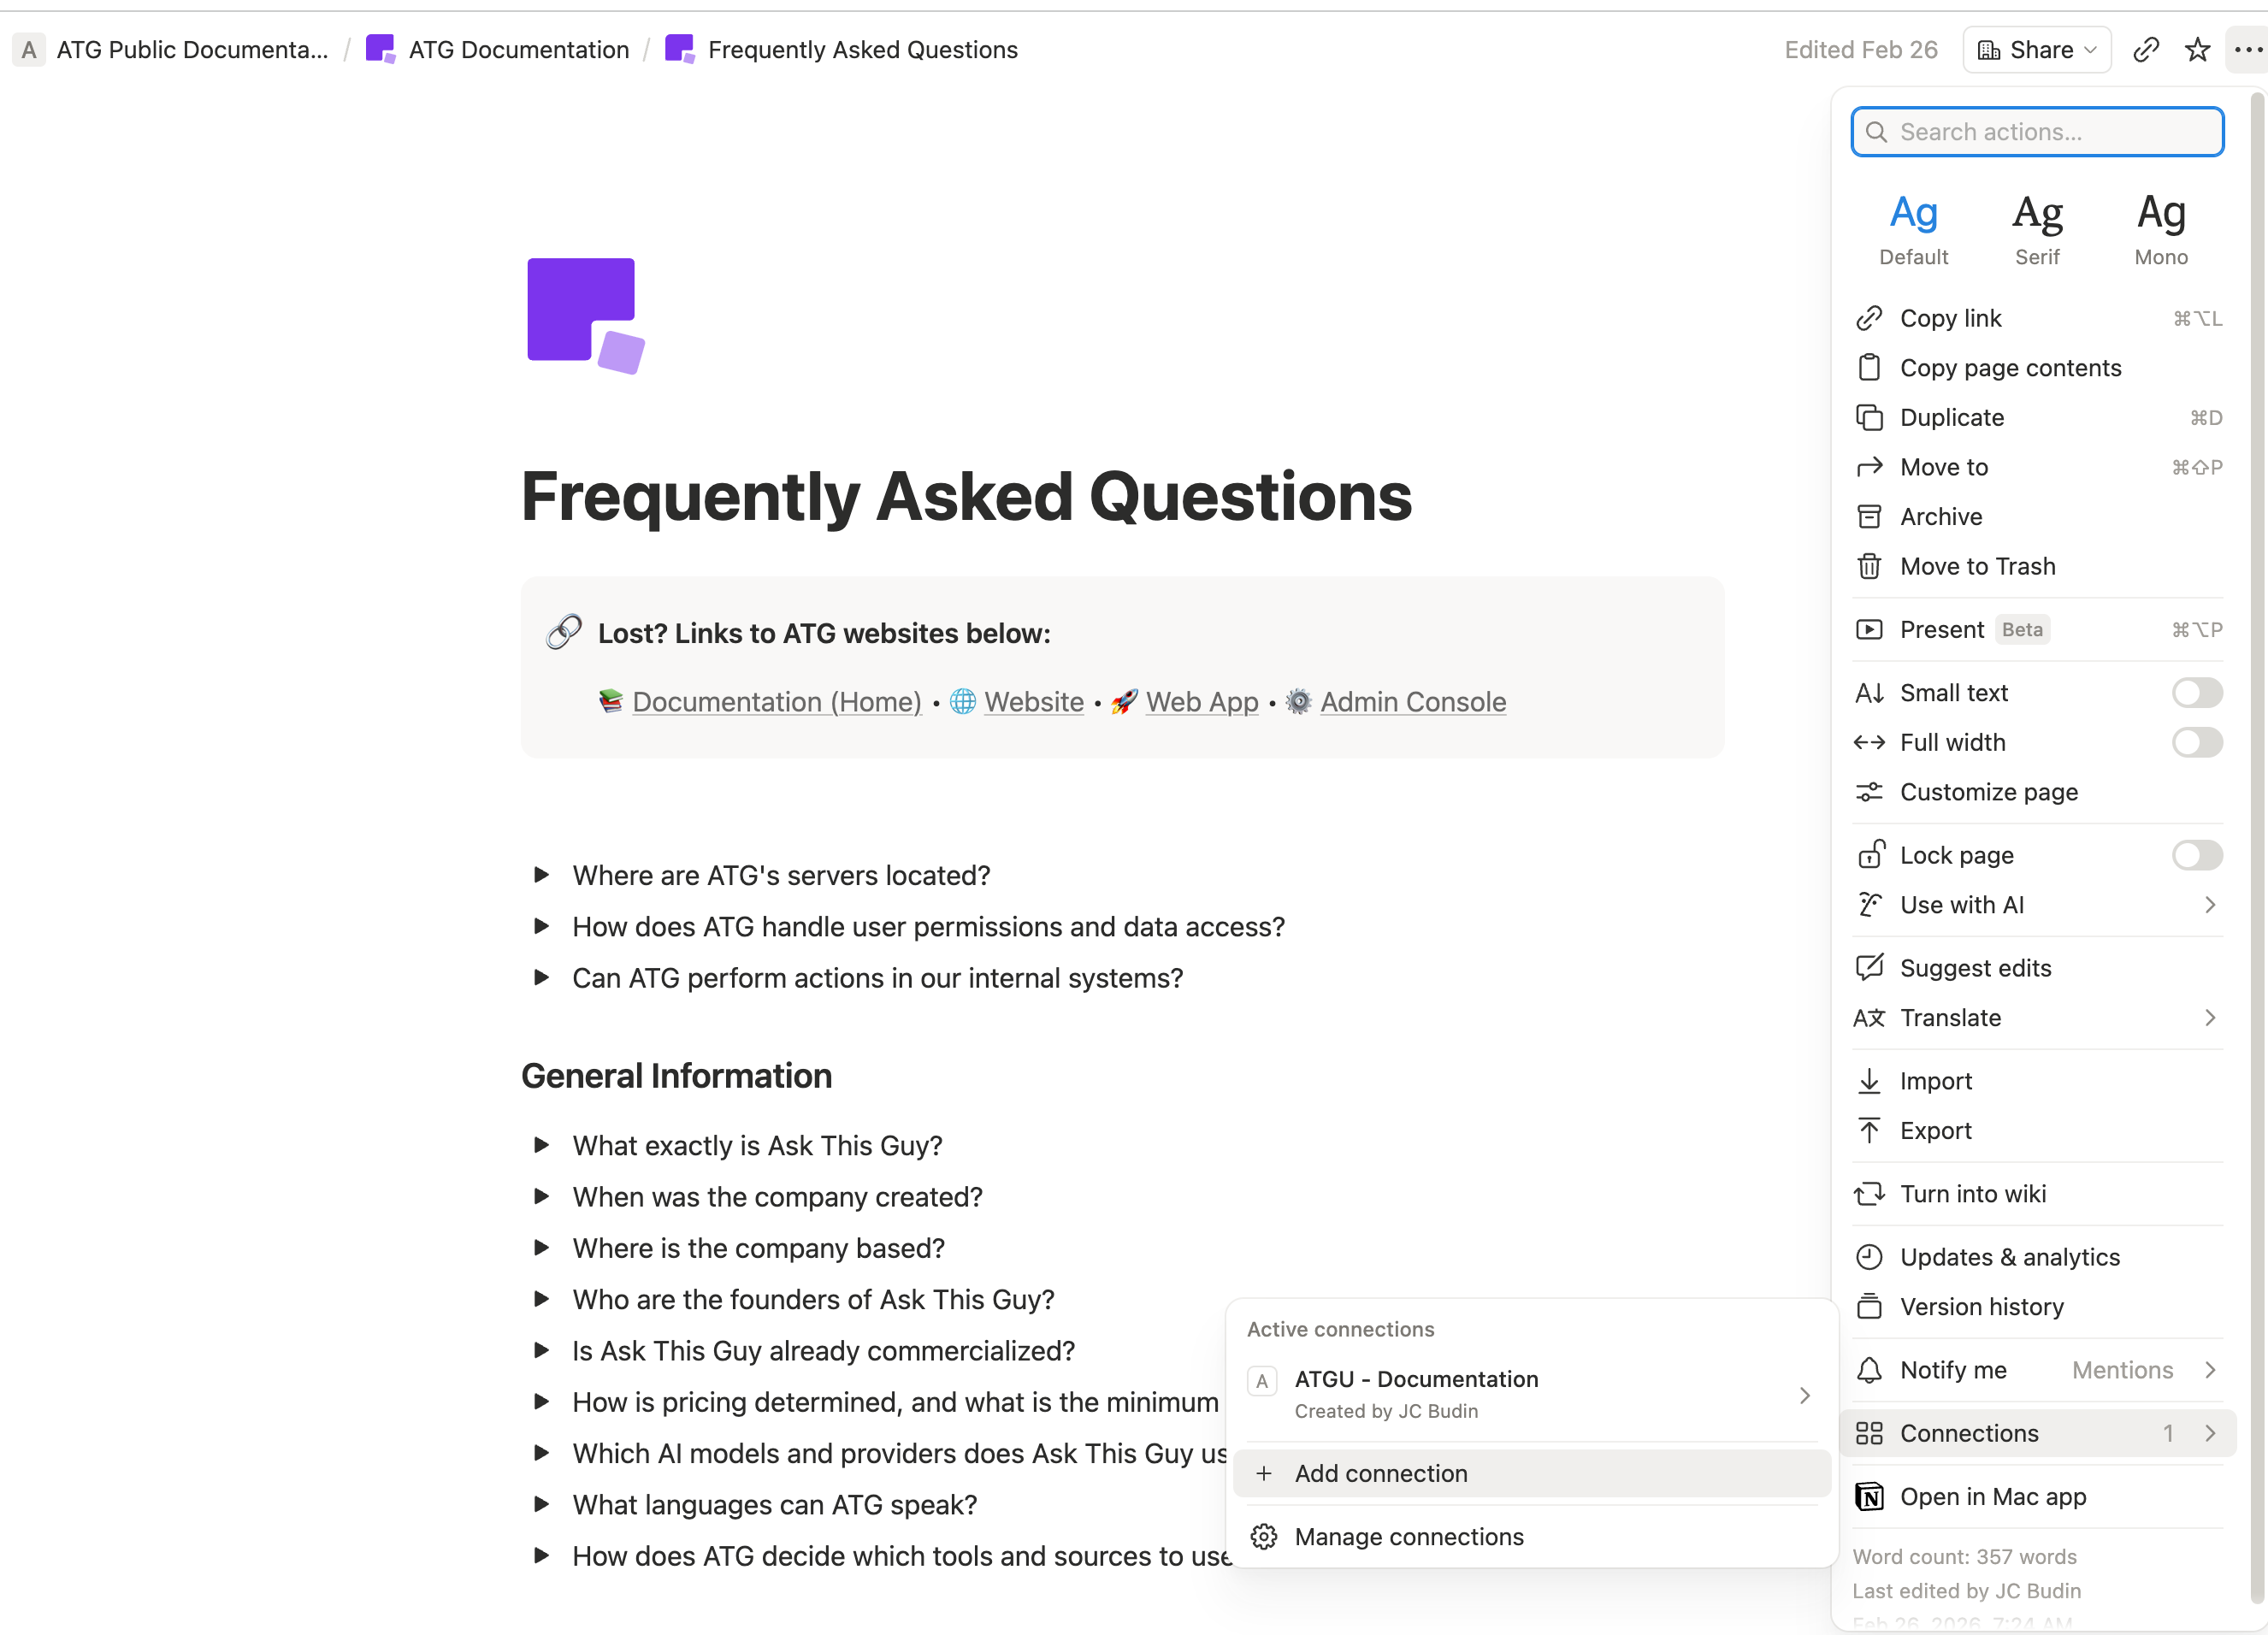Open the Share dropdown
2268x1635 pixels.
[2037, 50]
